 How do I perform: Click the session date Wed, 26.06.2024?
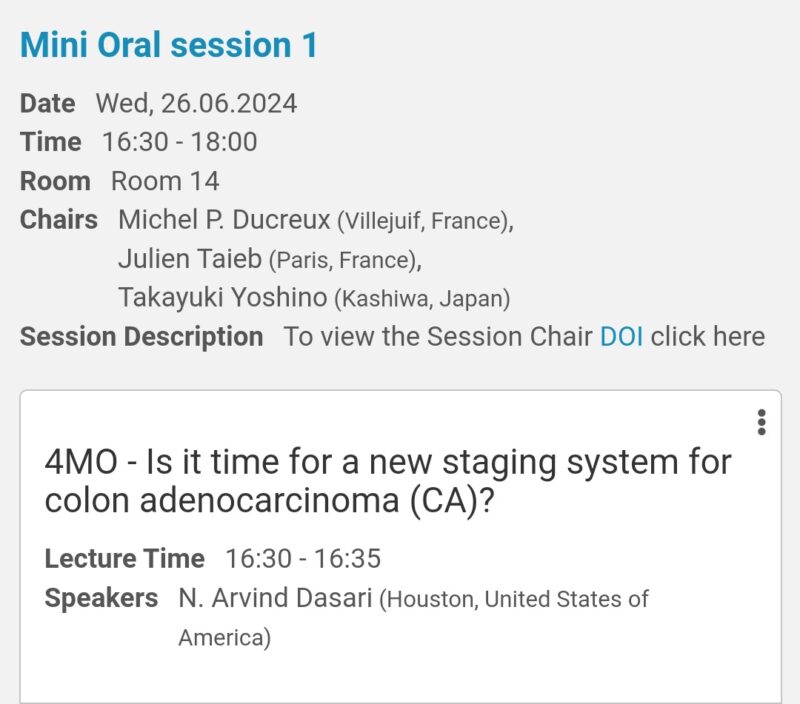click(x=196, y=104)
